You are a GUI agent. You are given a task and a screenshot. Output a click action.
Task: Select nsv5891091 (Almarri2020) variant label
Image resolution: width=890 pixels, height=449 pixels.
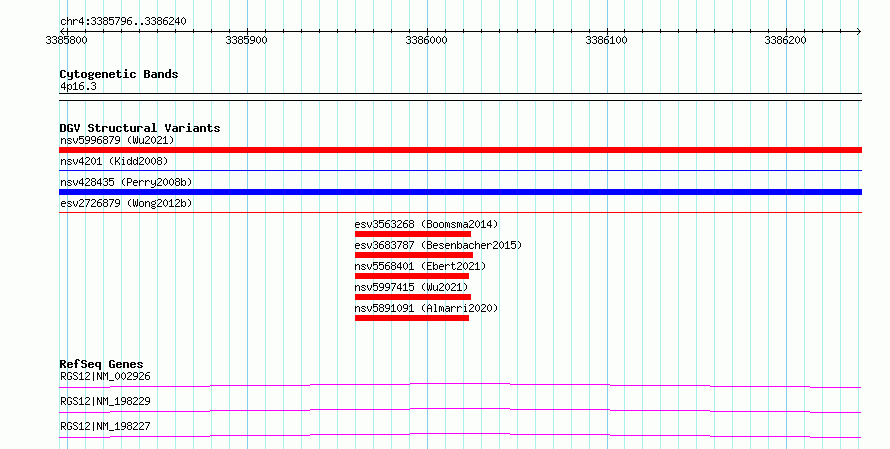[x=426, y=308]
